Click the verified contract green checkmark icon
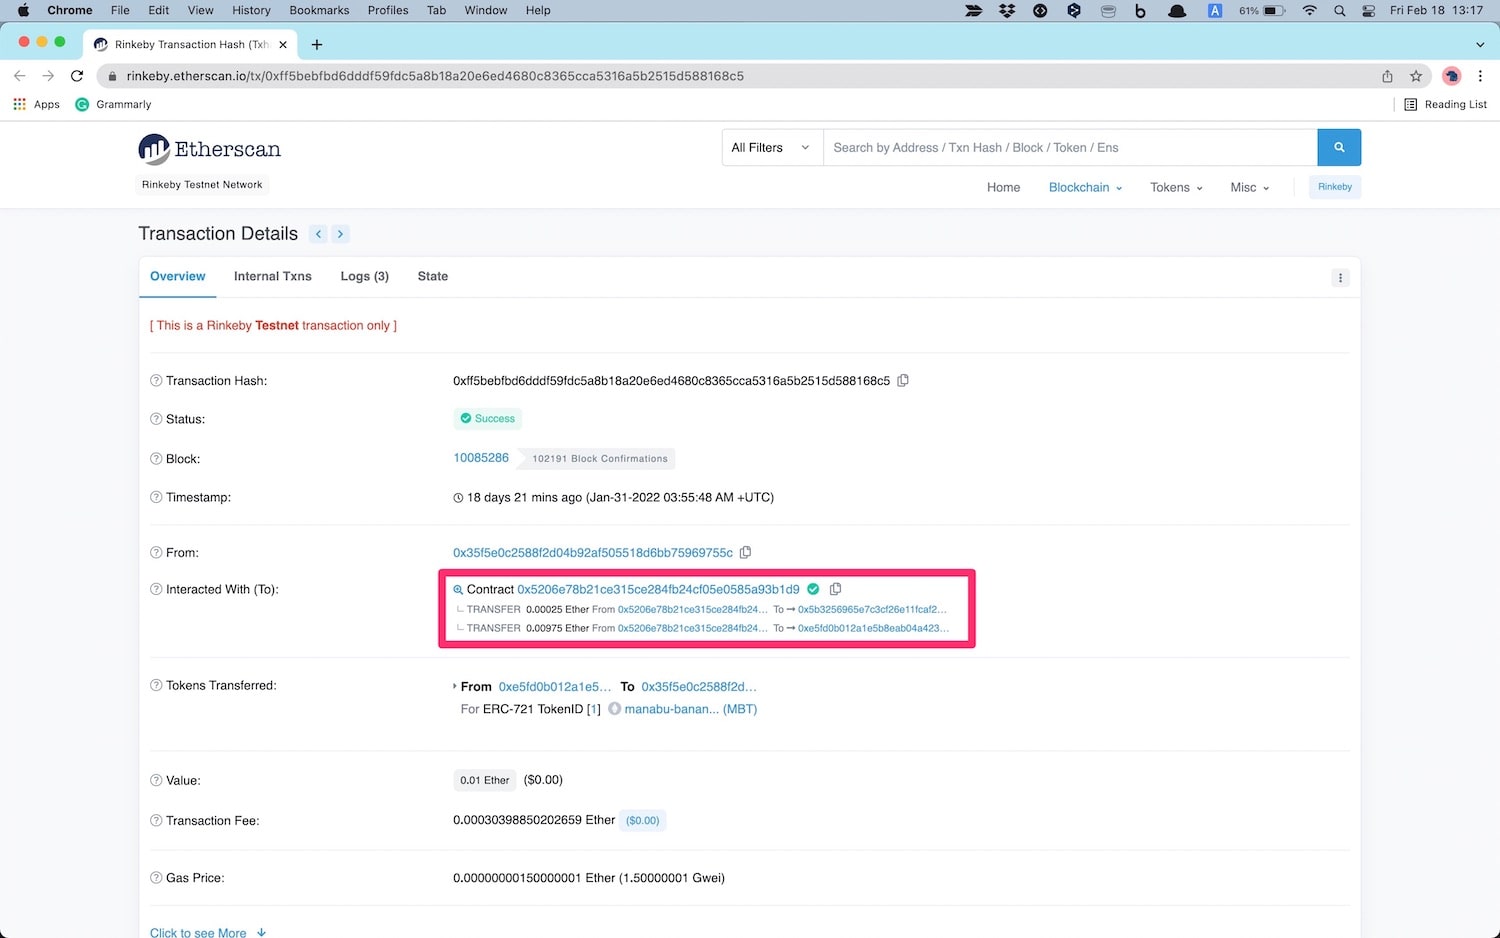This screenshot has width=1500, height=938. point(813,589)
